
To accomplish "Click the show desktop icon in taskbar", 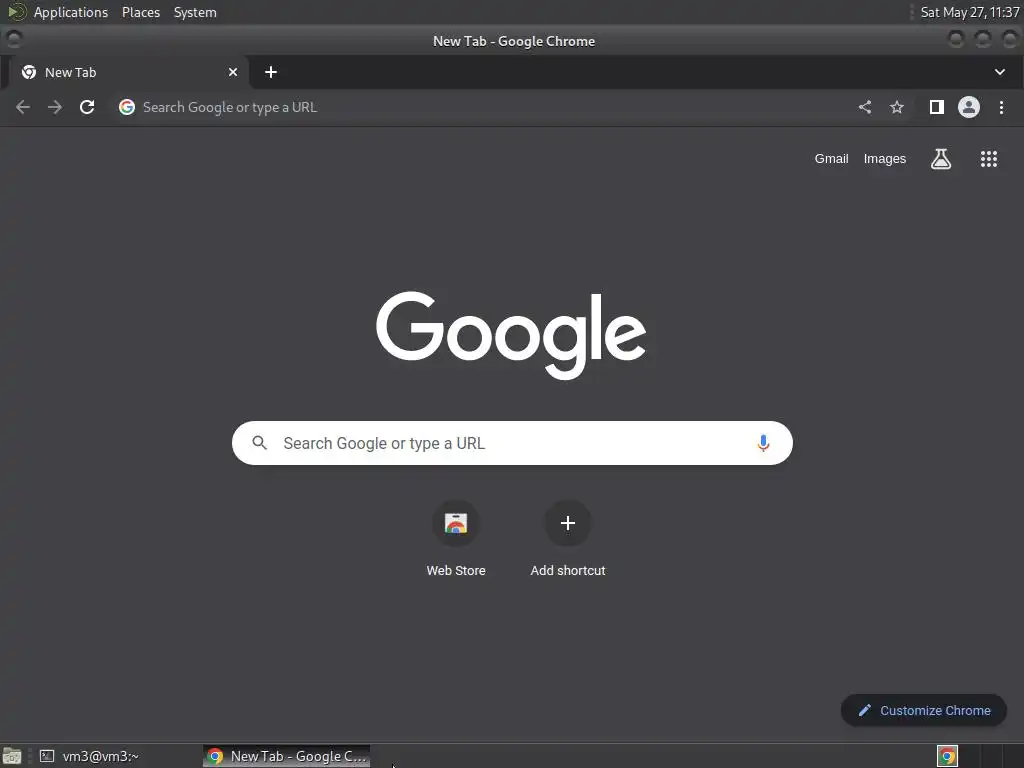I will tap(12, 756).
